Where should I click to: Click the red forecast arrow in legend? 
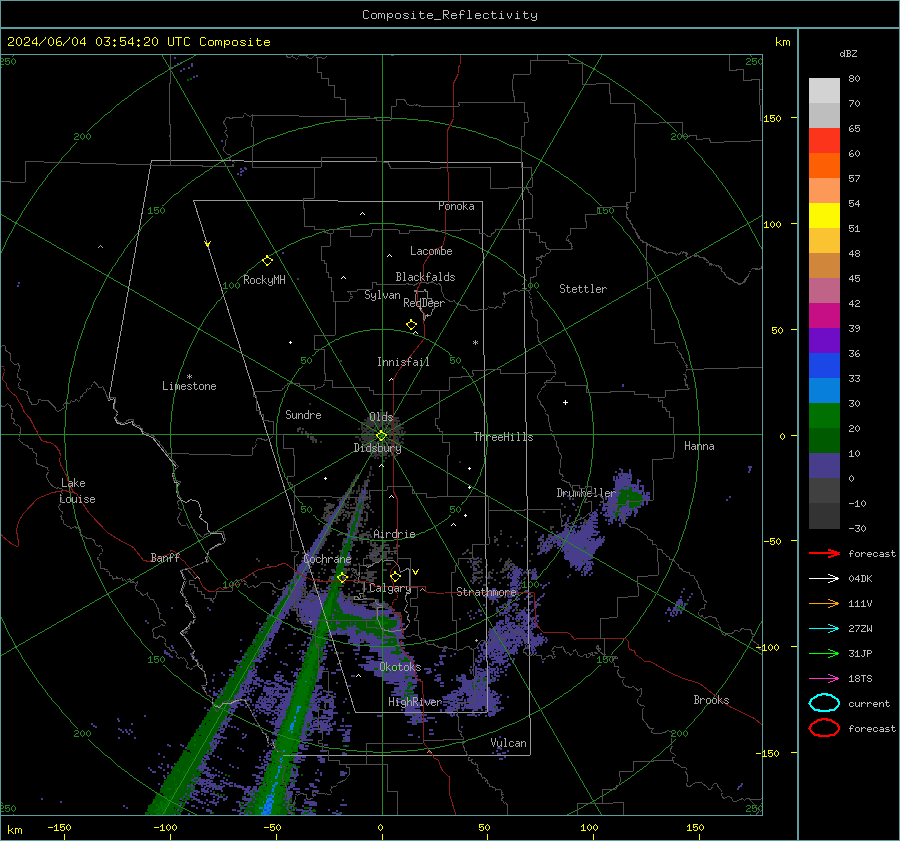(824, 553)
